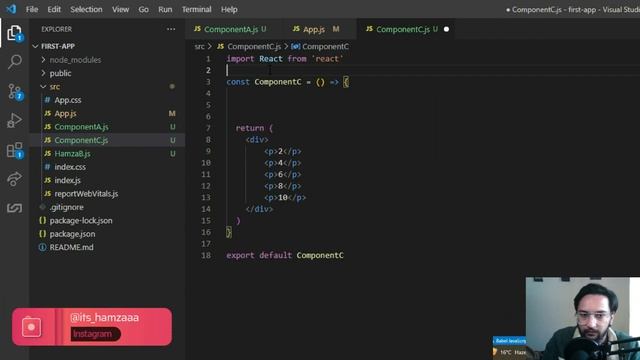Image resolution: width=640 pixels, height=360 pixels.
Task: Open the Go menu
Action: 143,9
